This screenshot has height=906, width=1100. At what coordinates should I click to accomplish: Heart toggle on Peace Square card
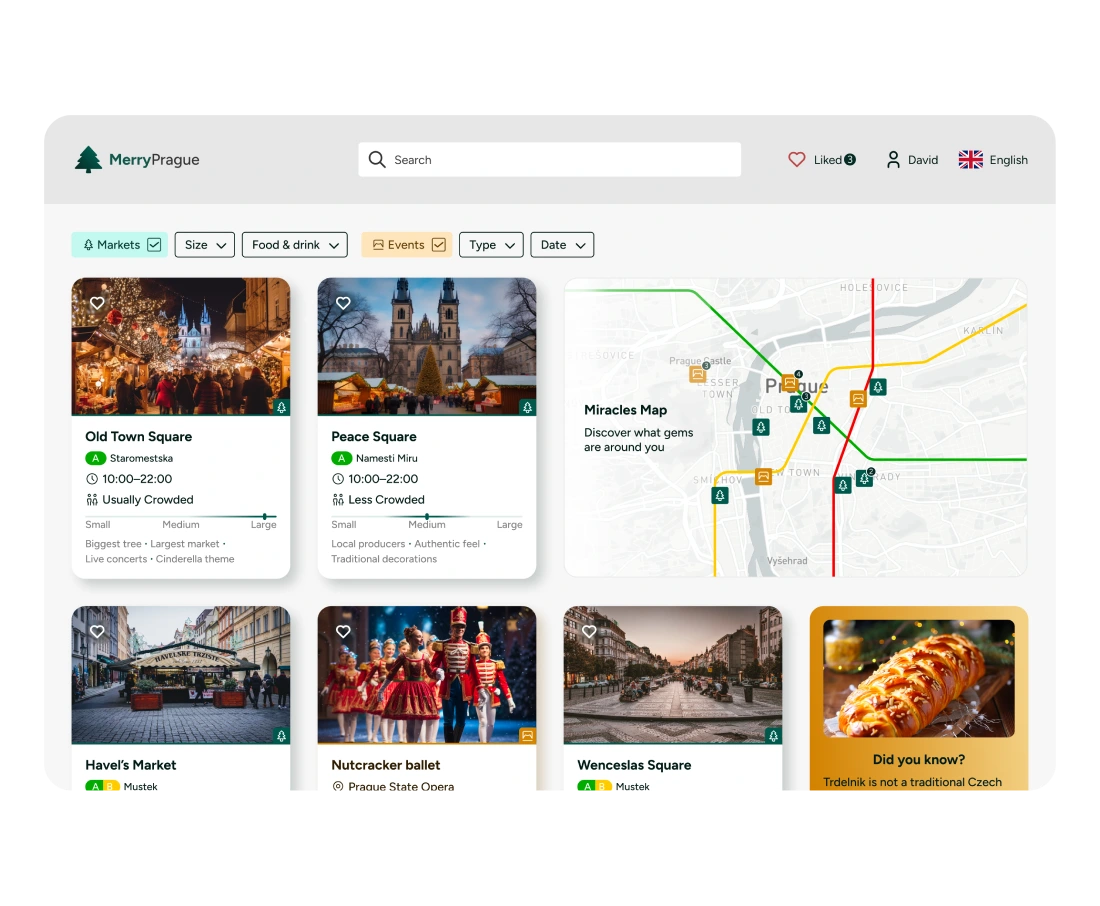343,303
